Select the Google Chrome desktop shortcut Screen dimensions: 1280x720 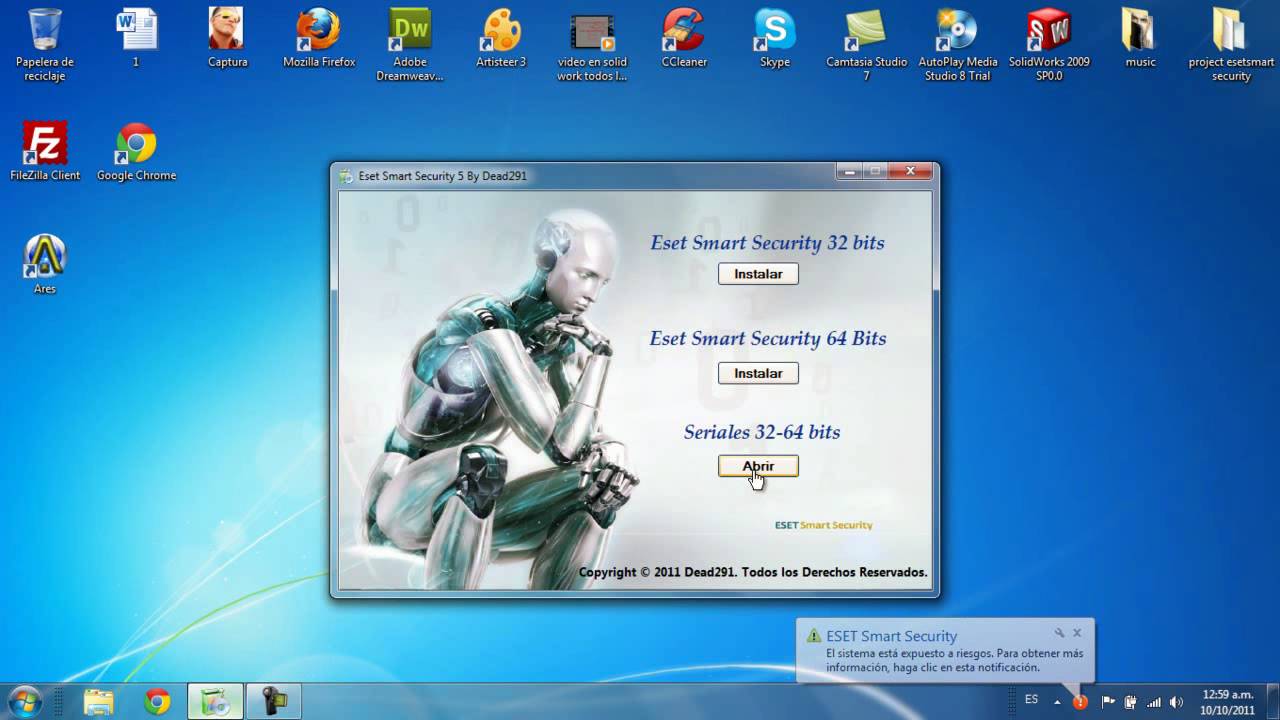[136, 152]
